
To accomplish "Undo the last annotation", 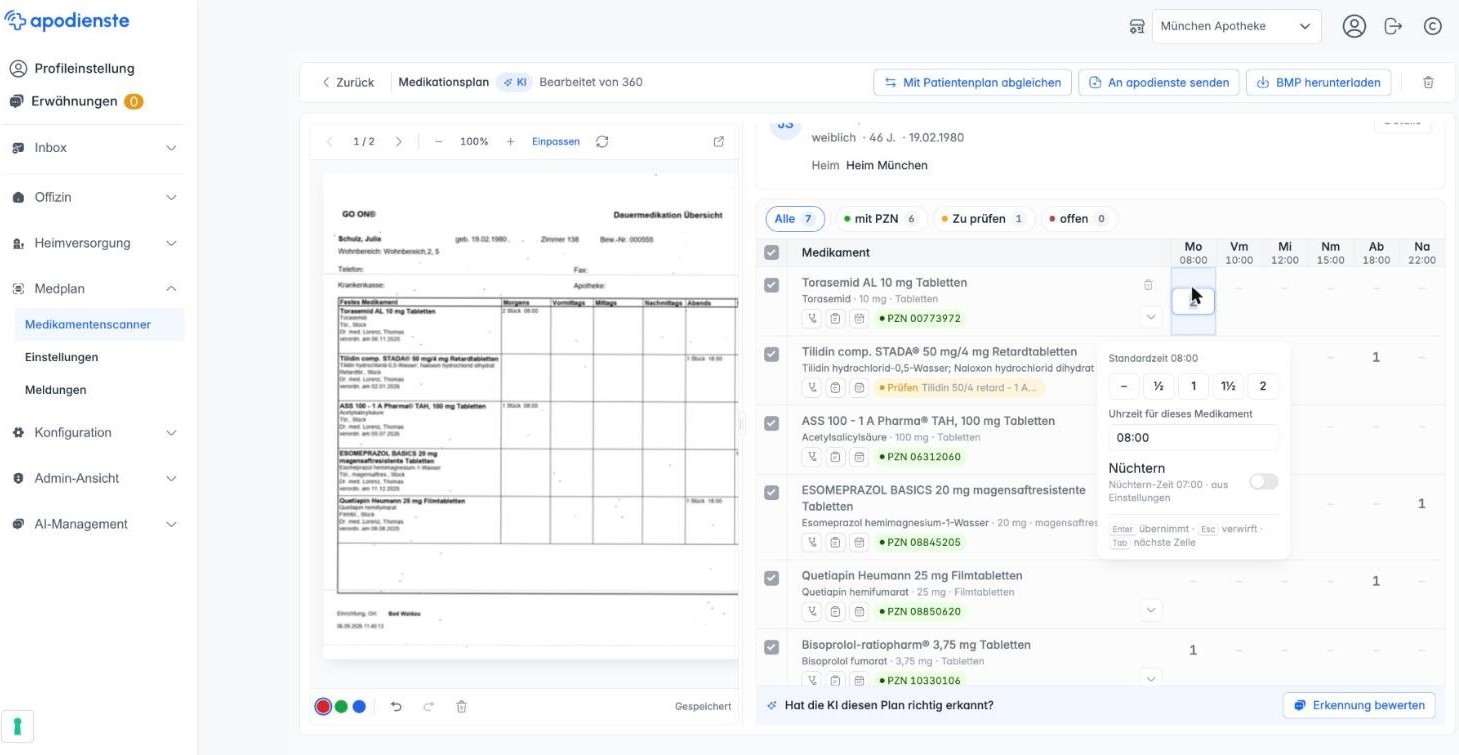I will 396,706.
